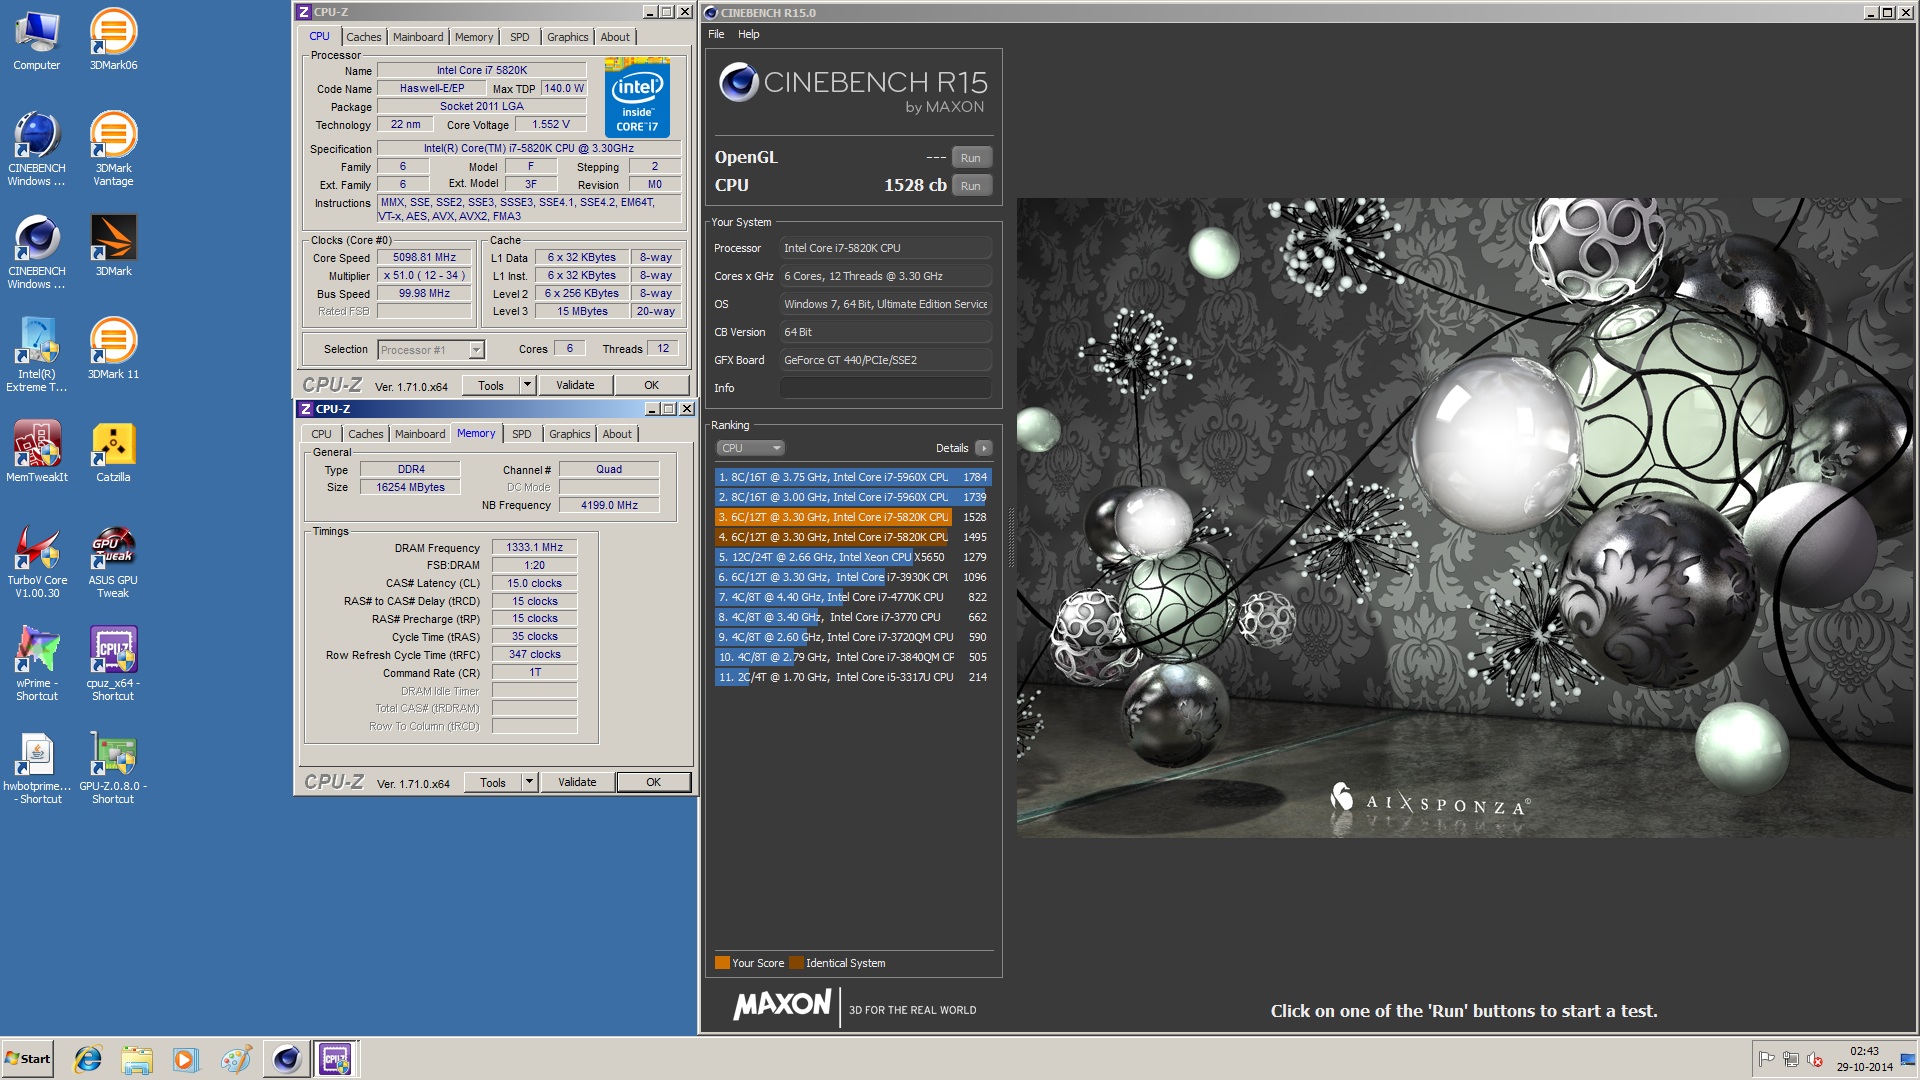Expand ranking Details arrow in Cinebench
This screenshot has width=1920, height=1080.
984,448
